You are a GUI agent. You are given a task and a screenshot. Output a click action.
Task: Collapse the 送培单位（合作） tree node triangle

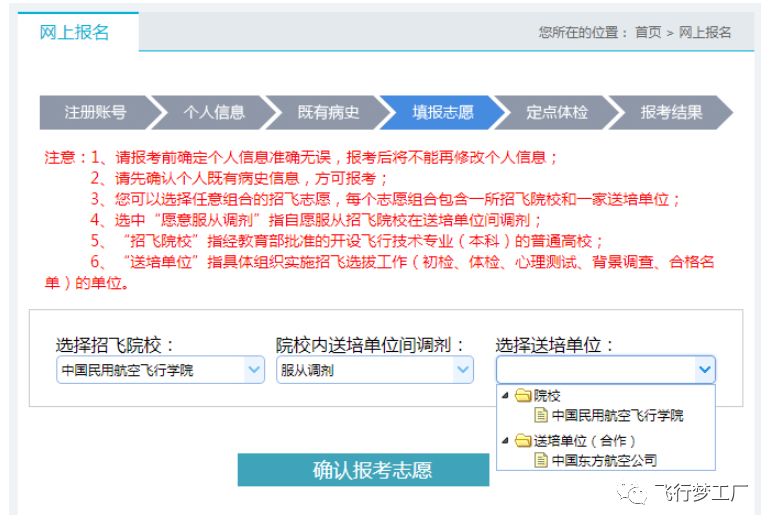click(x=505, y=440)
